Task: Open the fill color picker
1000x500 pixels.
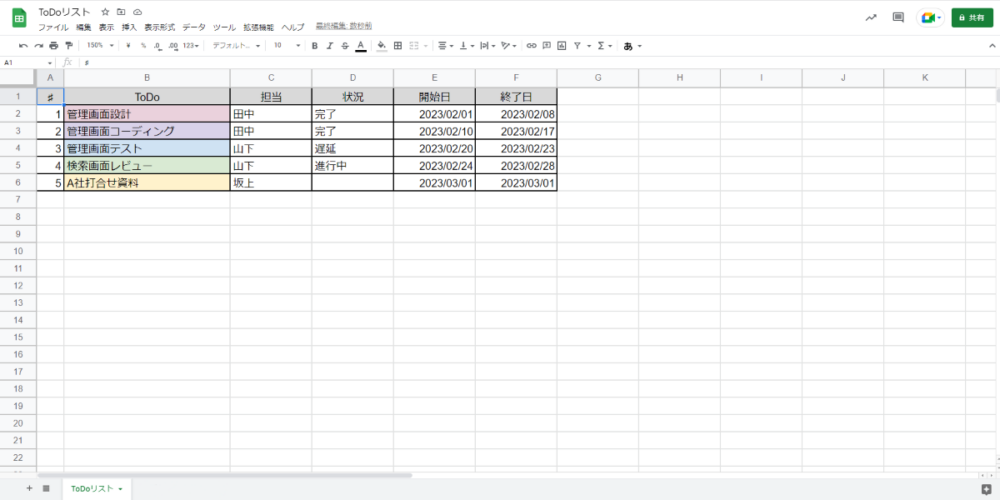Action: 382,45
